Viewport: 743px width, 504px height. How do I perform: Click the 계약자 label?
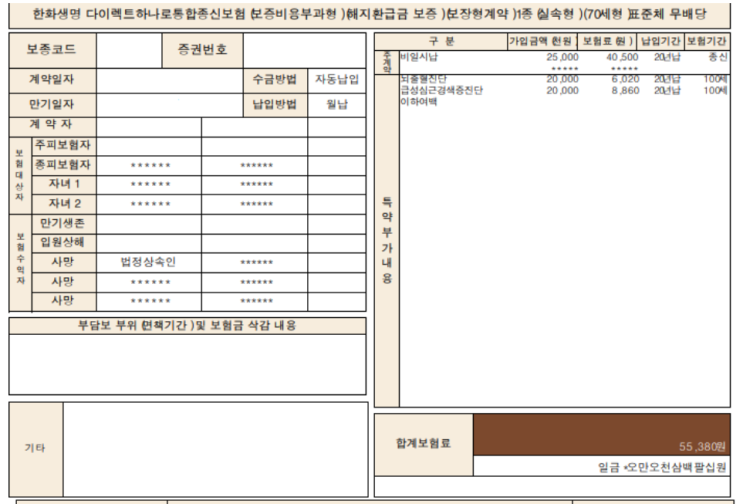click(51, 125)
